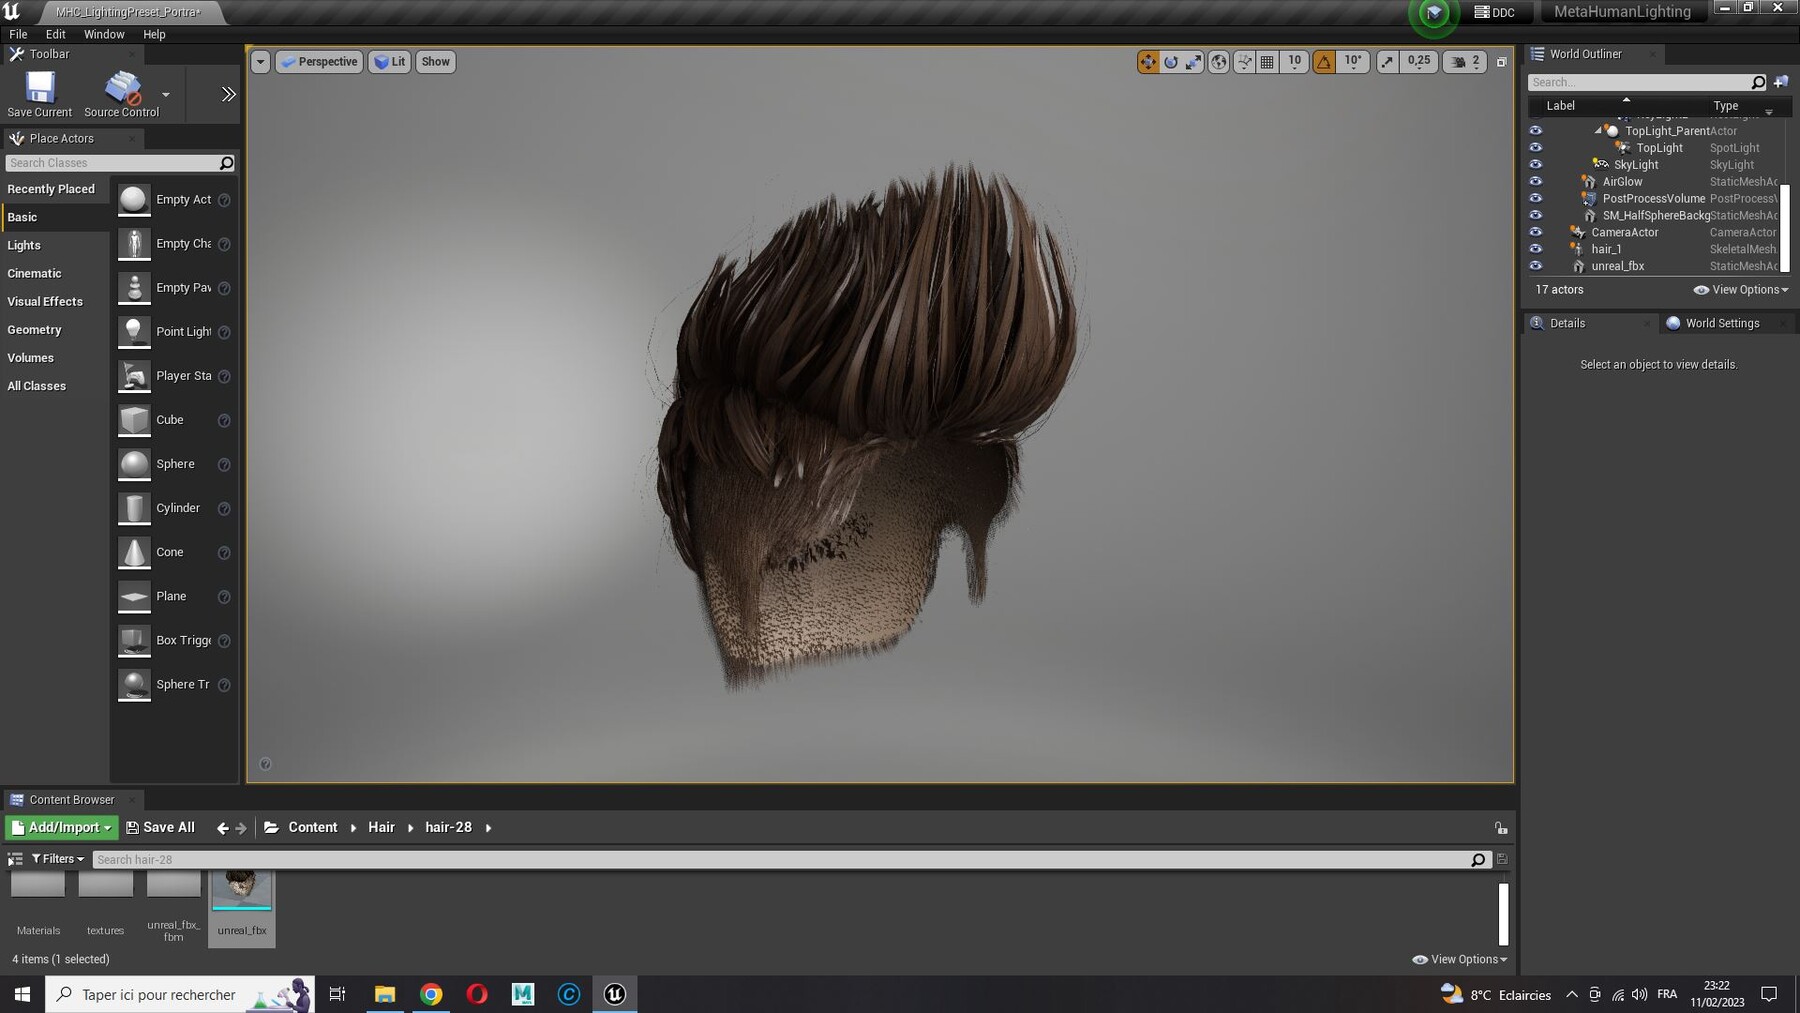Hide the SkyLight actor in outliner

[x=1536, y=165]
